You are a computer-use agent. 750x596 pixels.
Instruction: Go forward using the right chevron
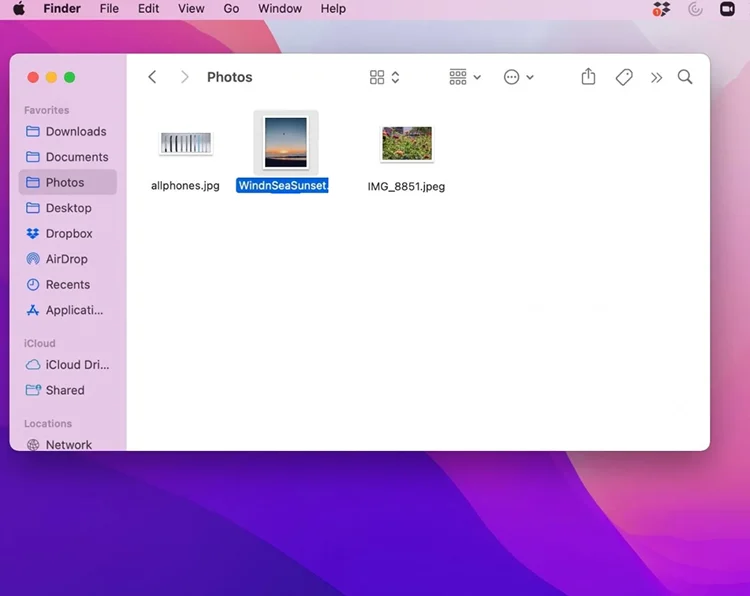184,77
